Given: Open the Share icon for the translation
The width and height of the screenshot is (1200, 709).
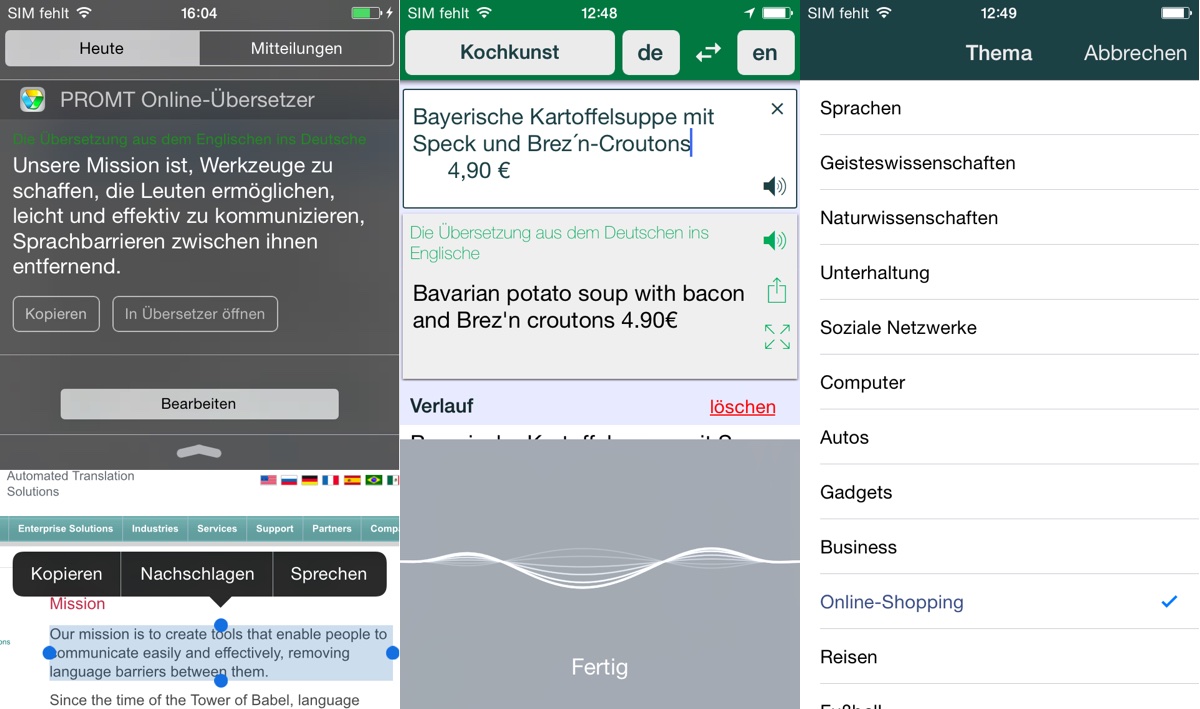Looking at the screenshot, I should pos(778,289).
